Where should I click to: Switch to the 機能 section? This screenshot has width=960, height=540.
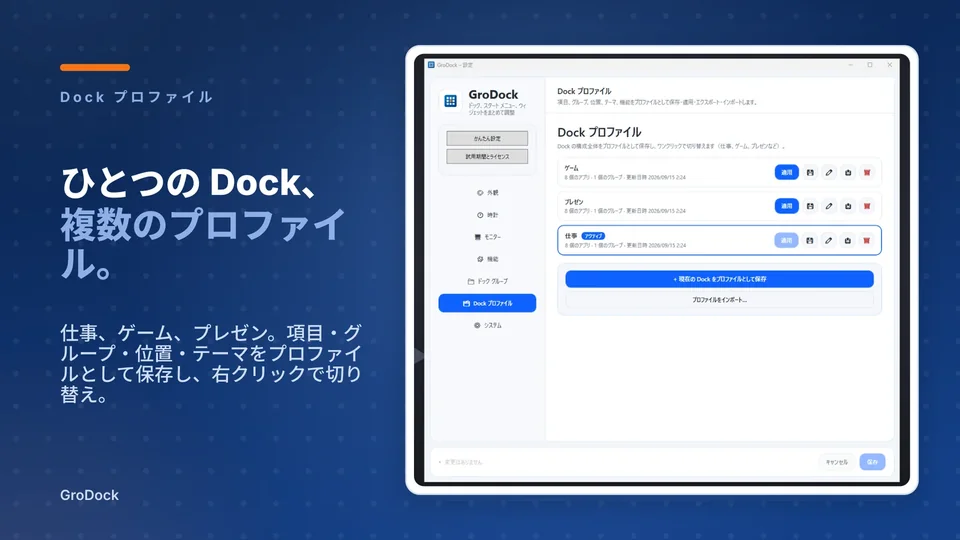tap(487, 259)
